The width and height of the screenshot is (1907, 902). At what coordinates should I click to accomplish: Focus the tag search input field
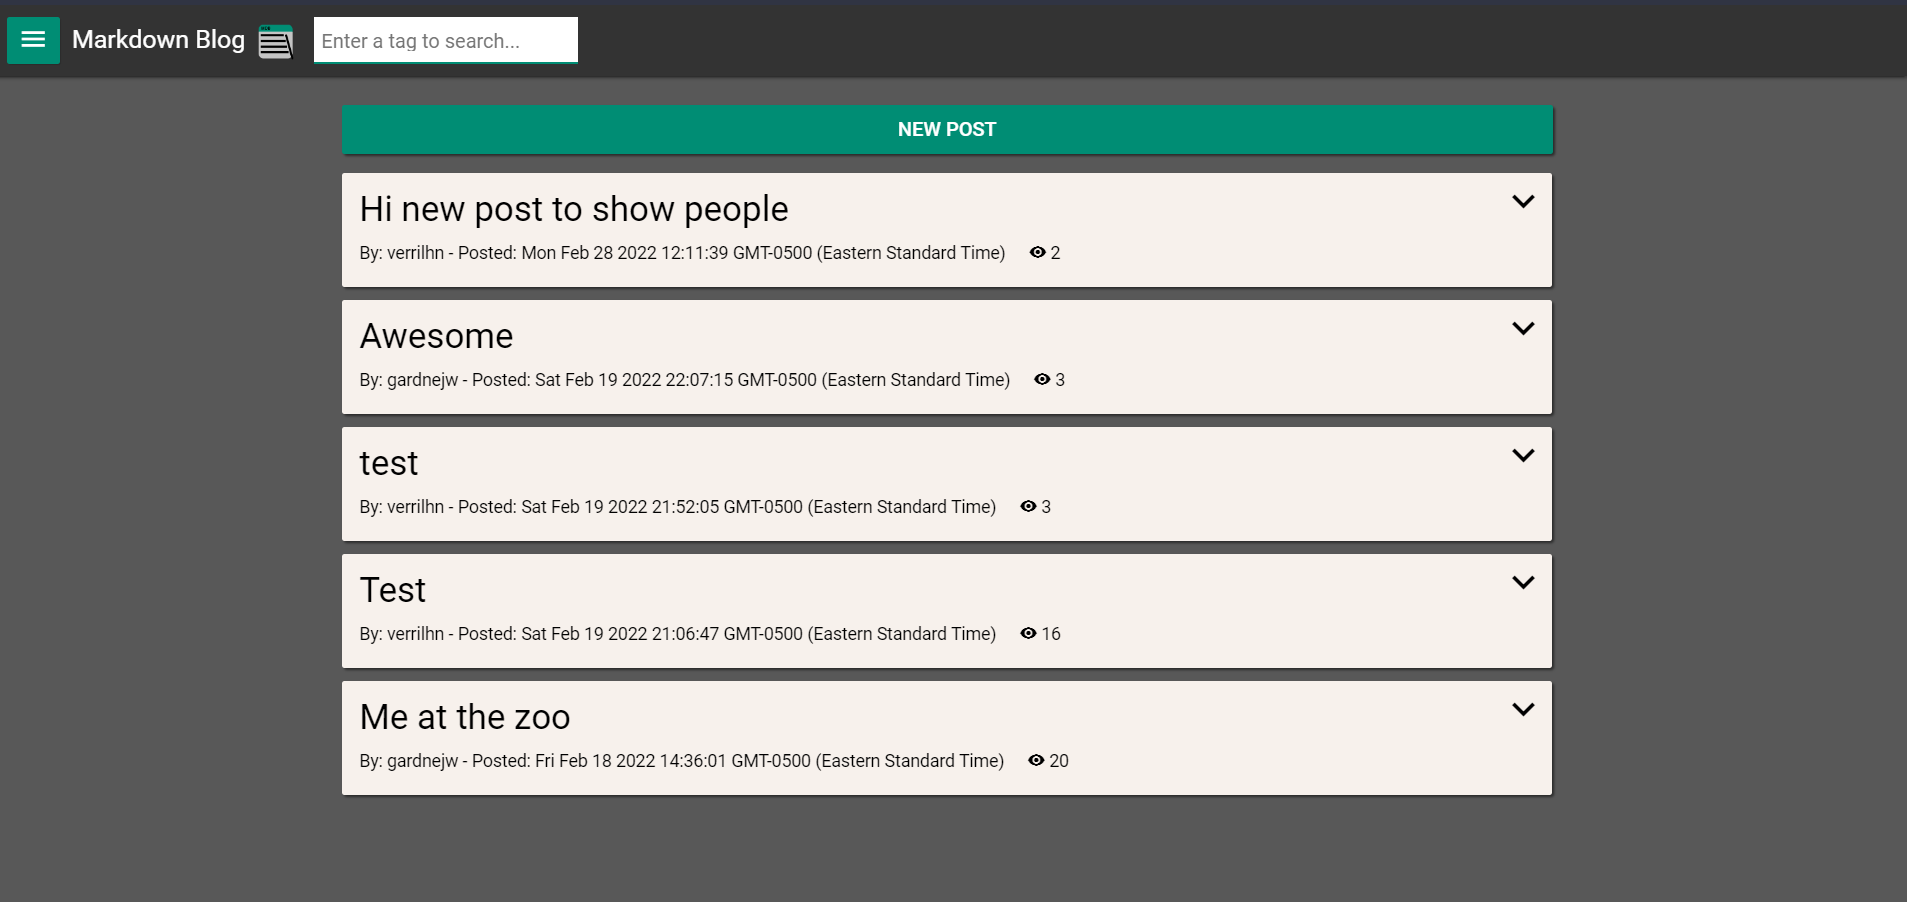pyautogui.click(x=445, y=41)
